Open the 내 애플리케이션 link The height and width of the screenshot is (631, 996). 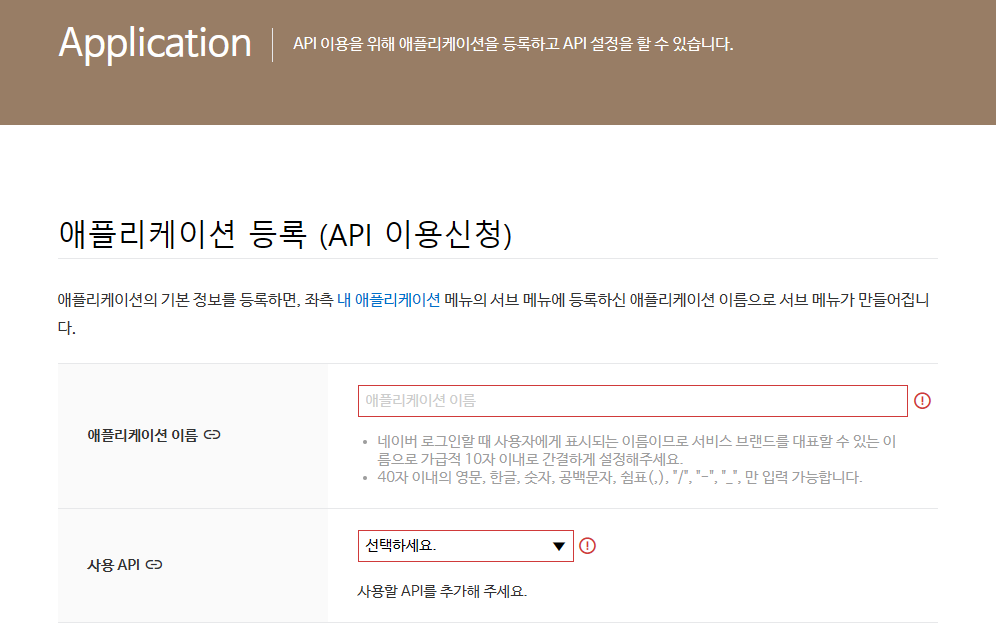point(389,300)
